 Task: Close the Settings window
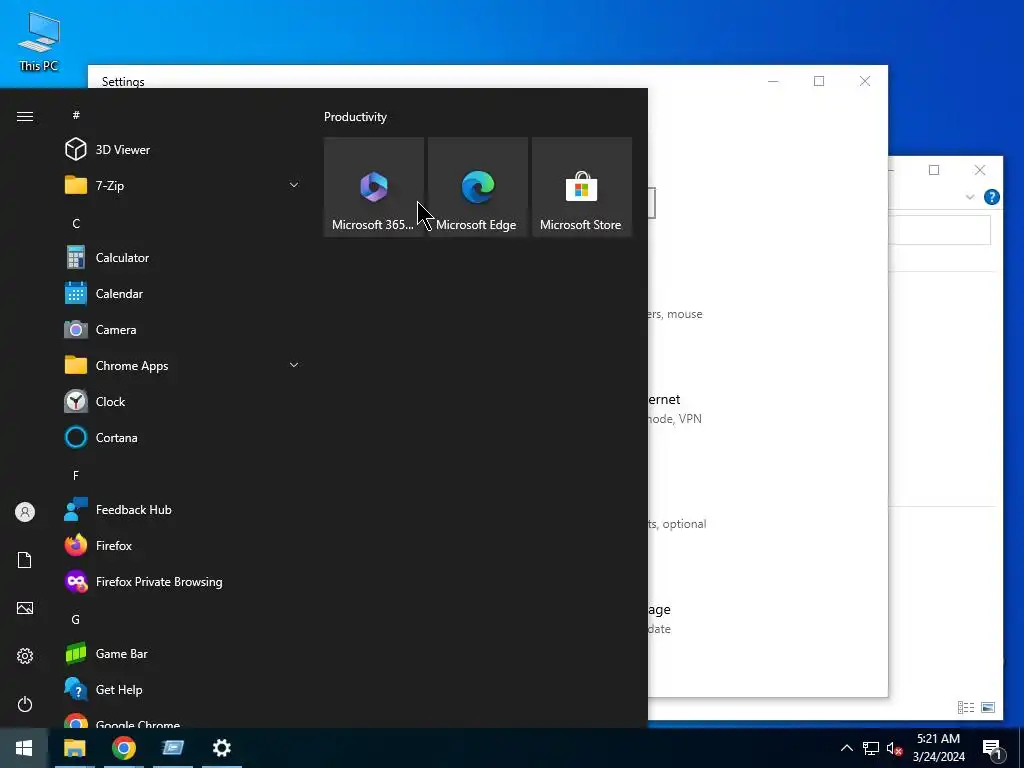click(x=865, y=81)
